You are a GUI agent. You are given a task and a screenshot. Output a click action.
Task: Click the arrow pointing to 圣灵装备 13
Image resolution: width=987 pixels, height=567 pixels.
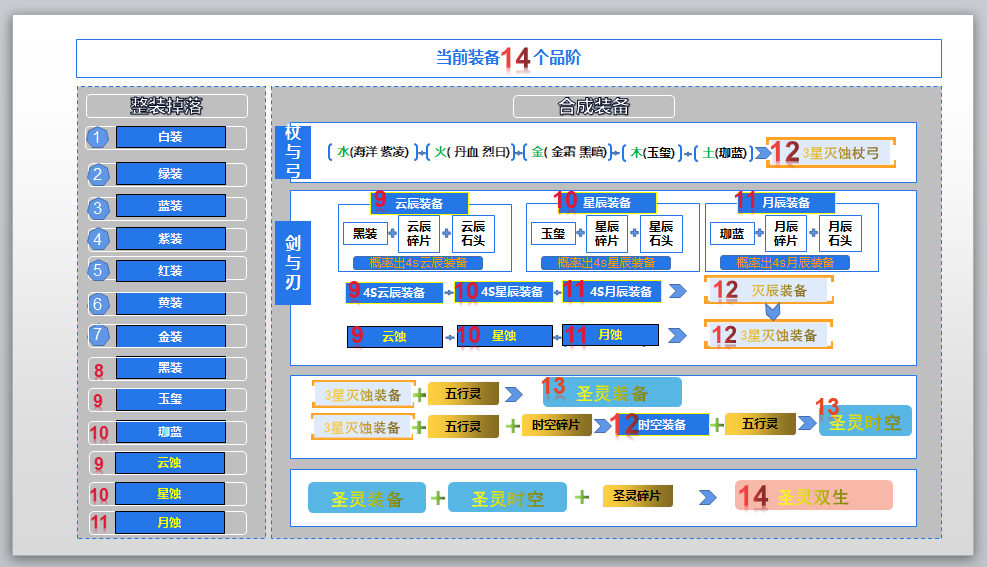coord(514,395)
